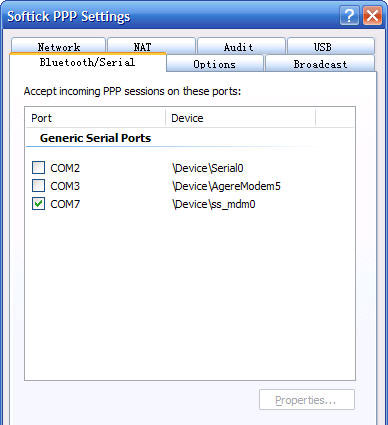The image size is (388, 425).
Task: Open the NAT tab
Action: click(x=152, y=46)
